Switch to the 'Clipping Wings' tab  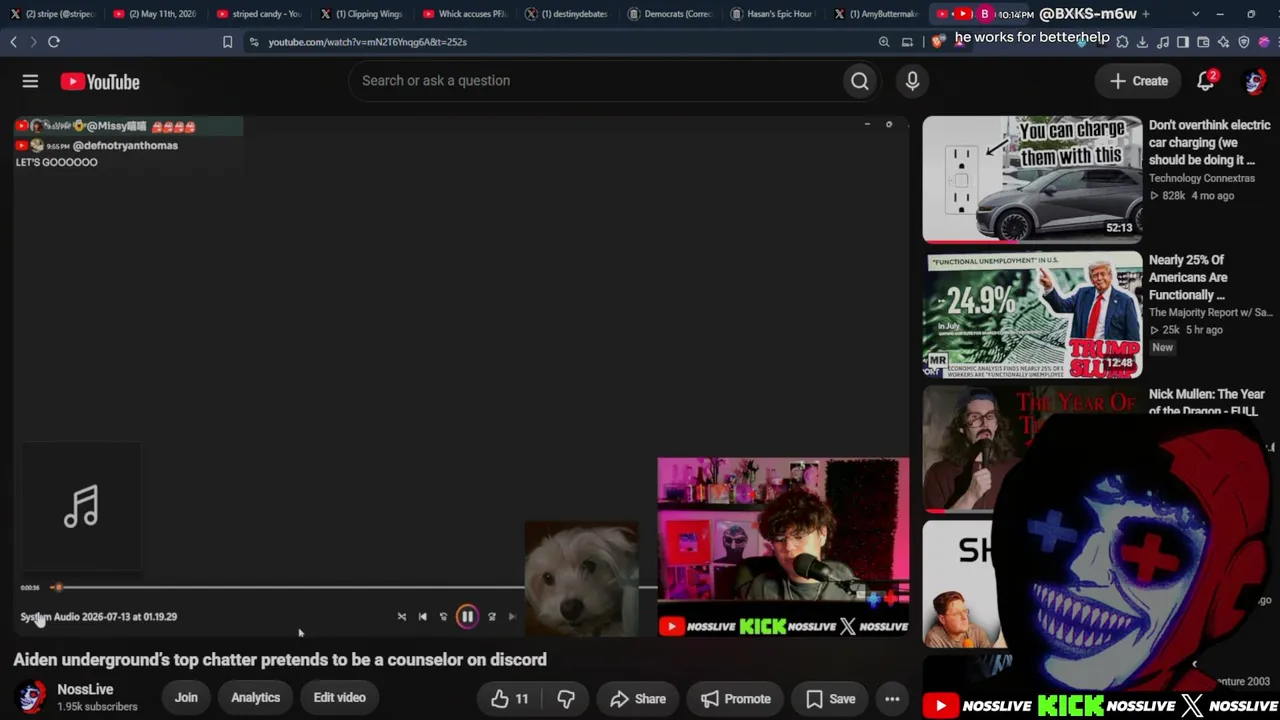[361, 14]
